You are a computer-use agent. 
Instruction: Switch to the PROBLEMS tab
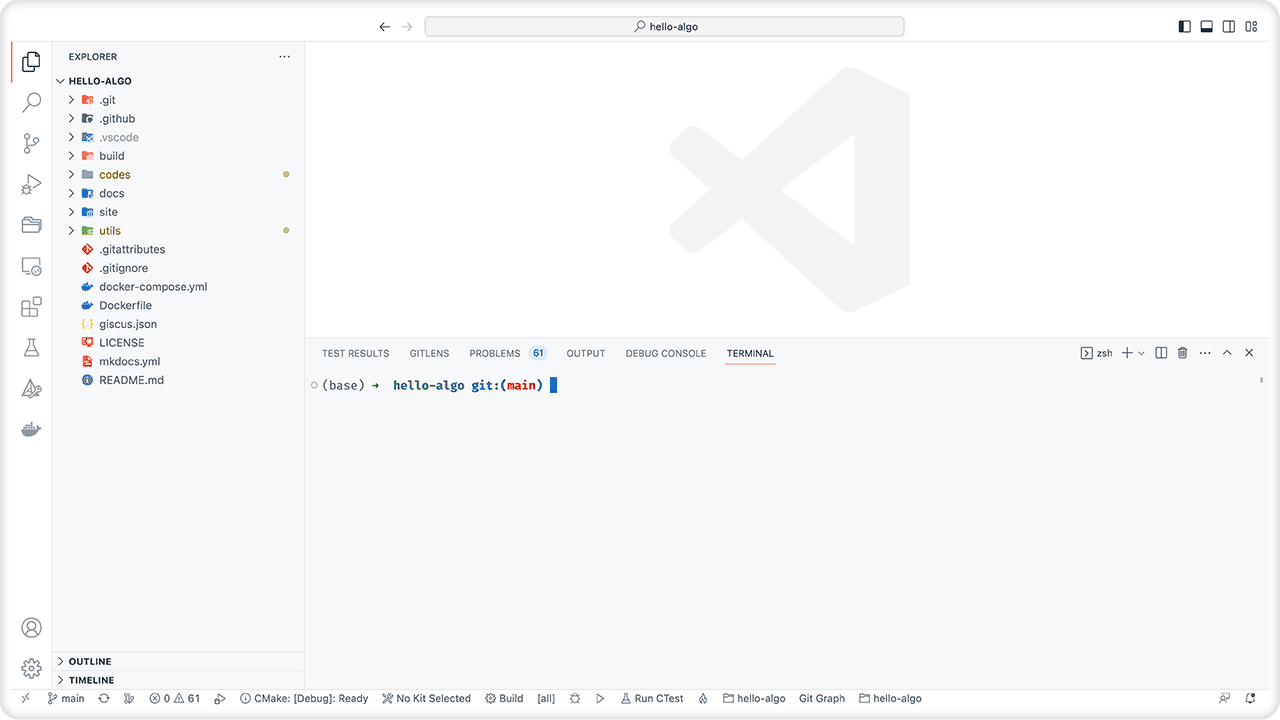point(495,353)
